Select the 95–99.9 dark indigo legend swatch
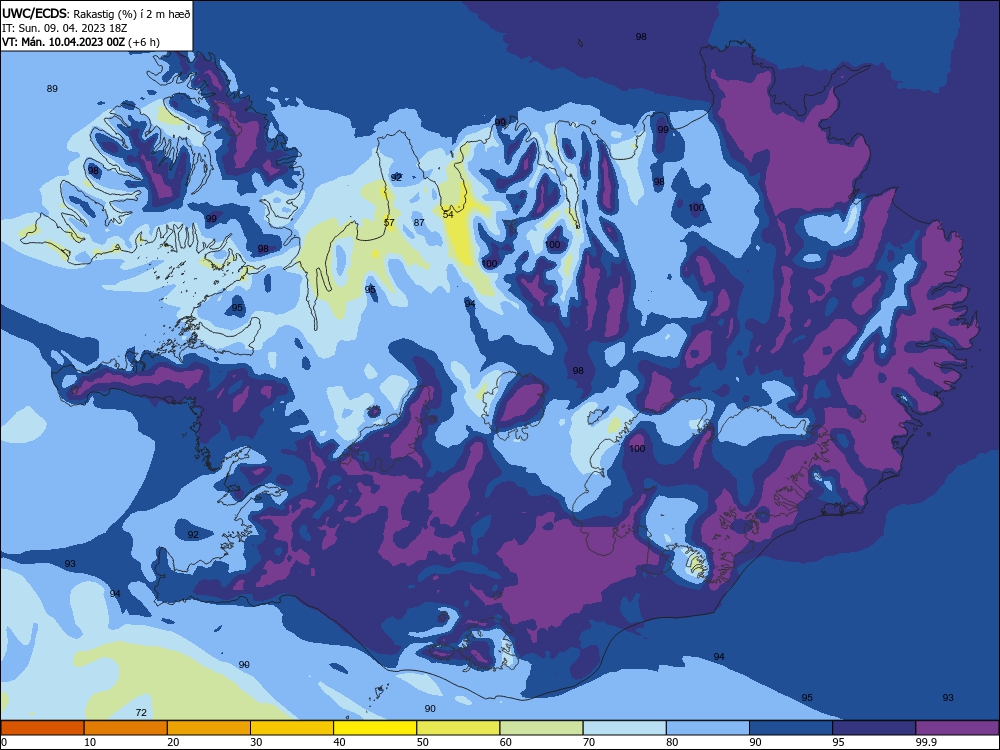 coord(874,728)
